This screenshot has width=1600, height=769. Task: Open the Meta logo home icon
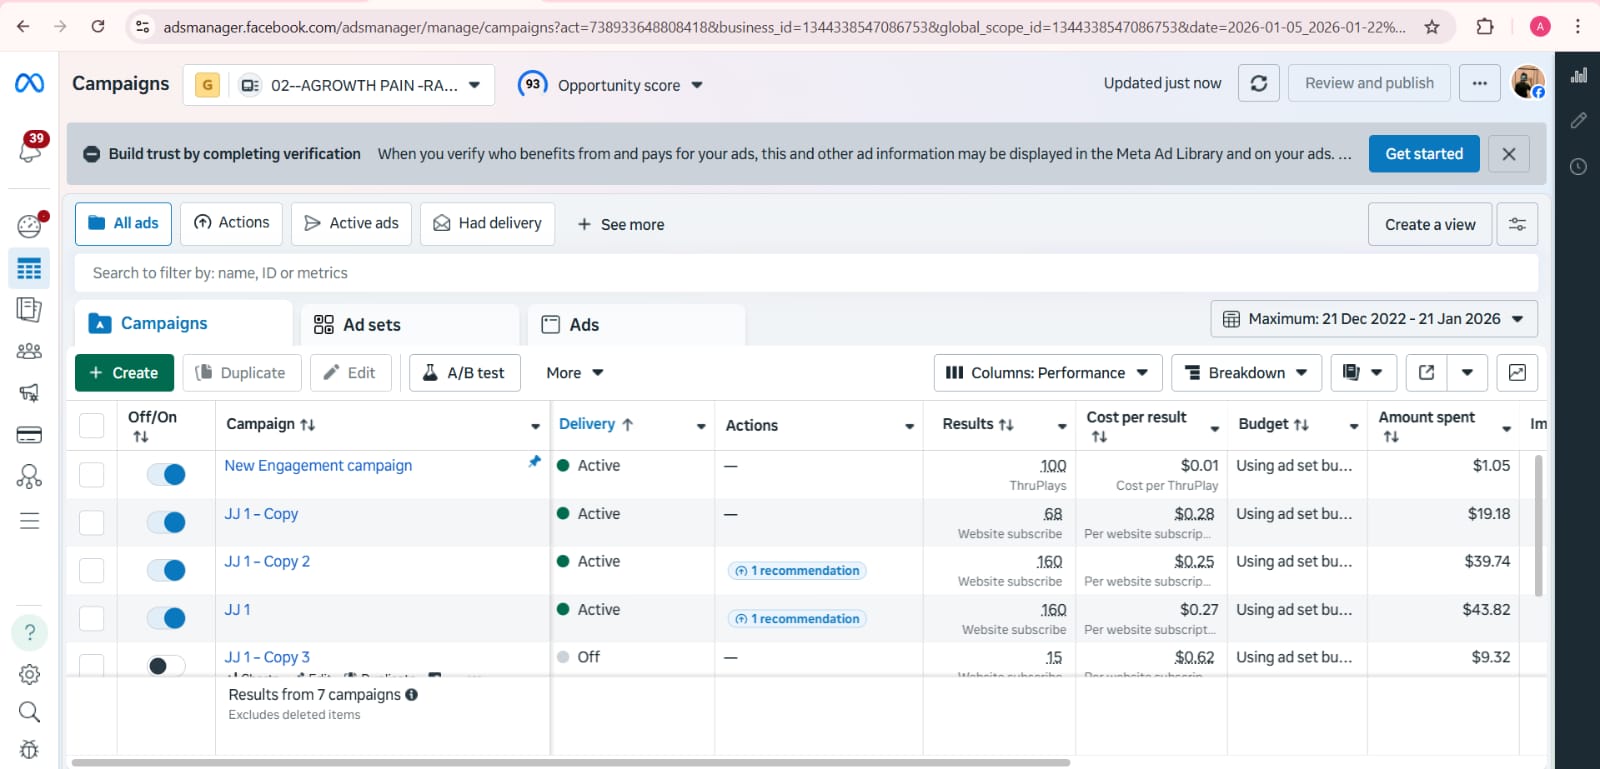point(30,83)
